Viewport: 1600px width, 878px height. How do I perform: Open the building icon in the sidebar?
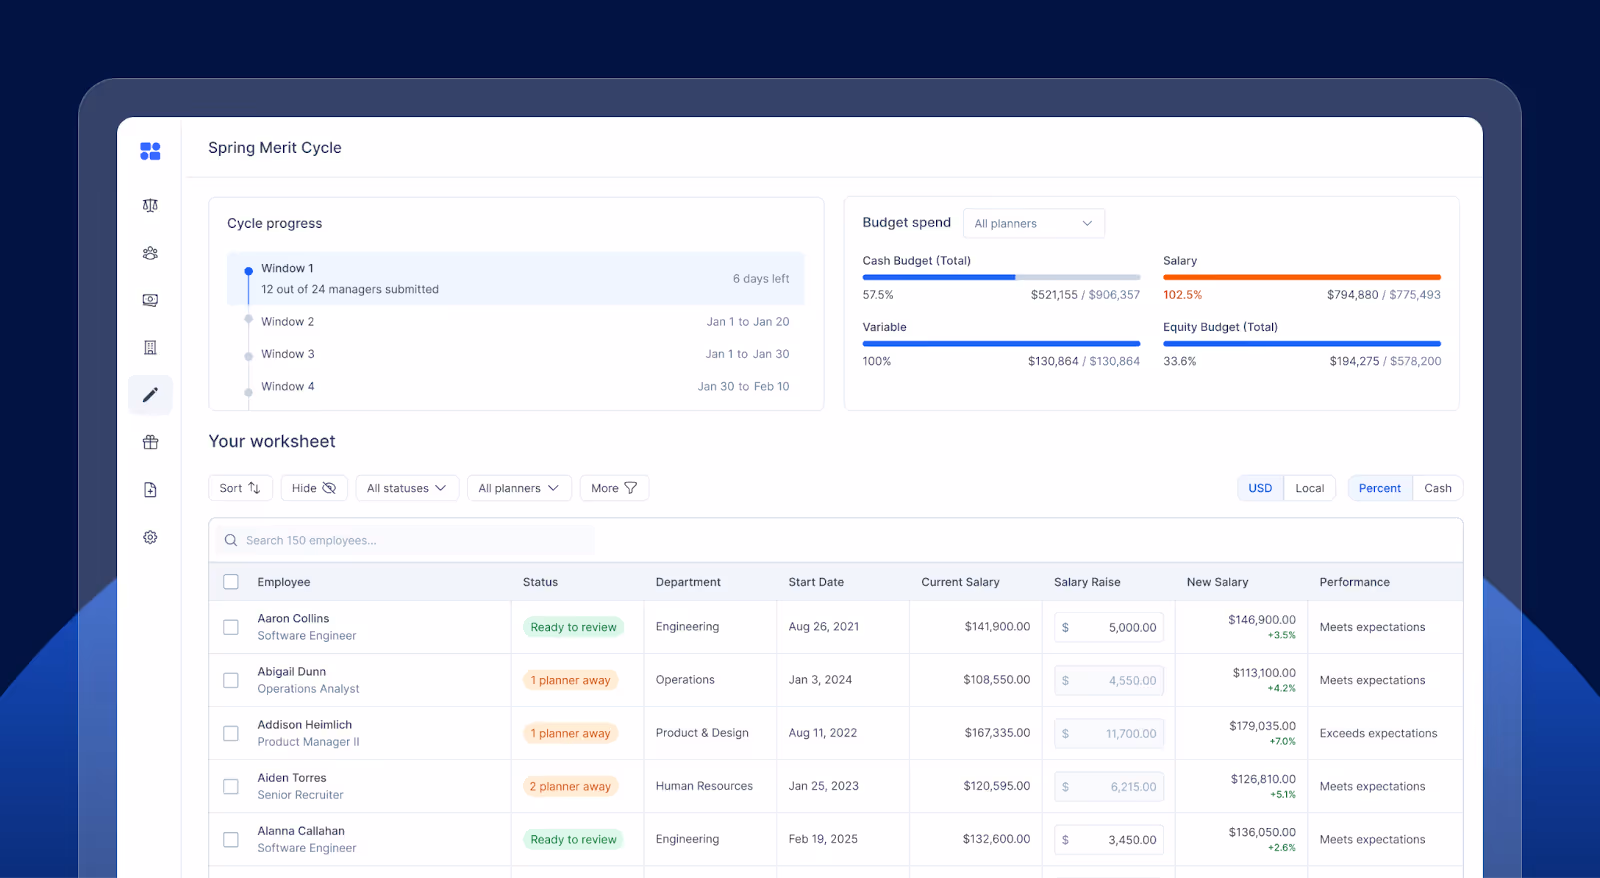(x=150, y=347)
